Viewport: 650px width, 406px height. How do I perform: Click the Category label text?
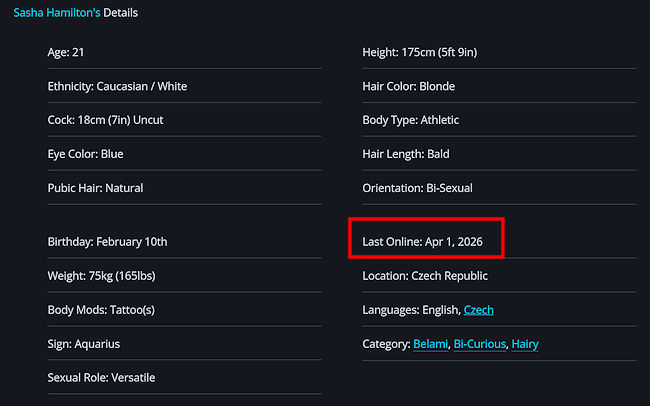tap(387, 344)
